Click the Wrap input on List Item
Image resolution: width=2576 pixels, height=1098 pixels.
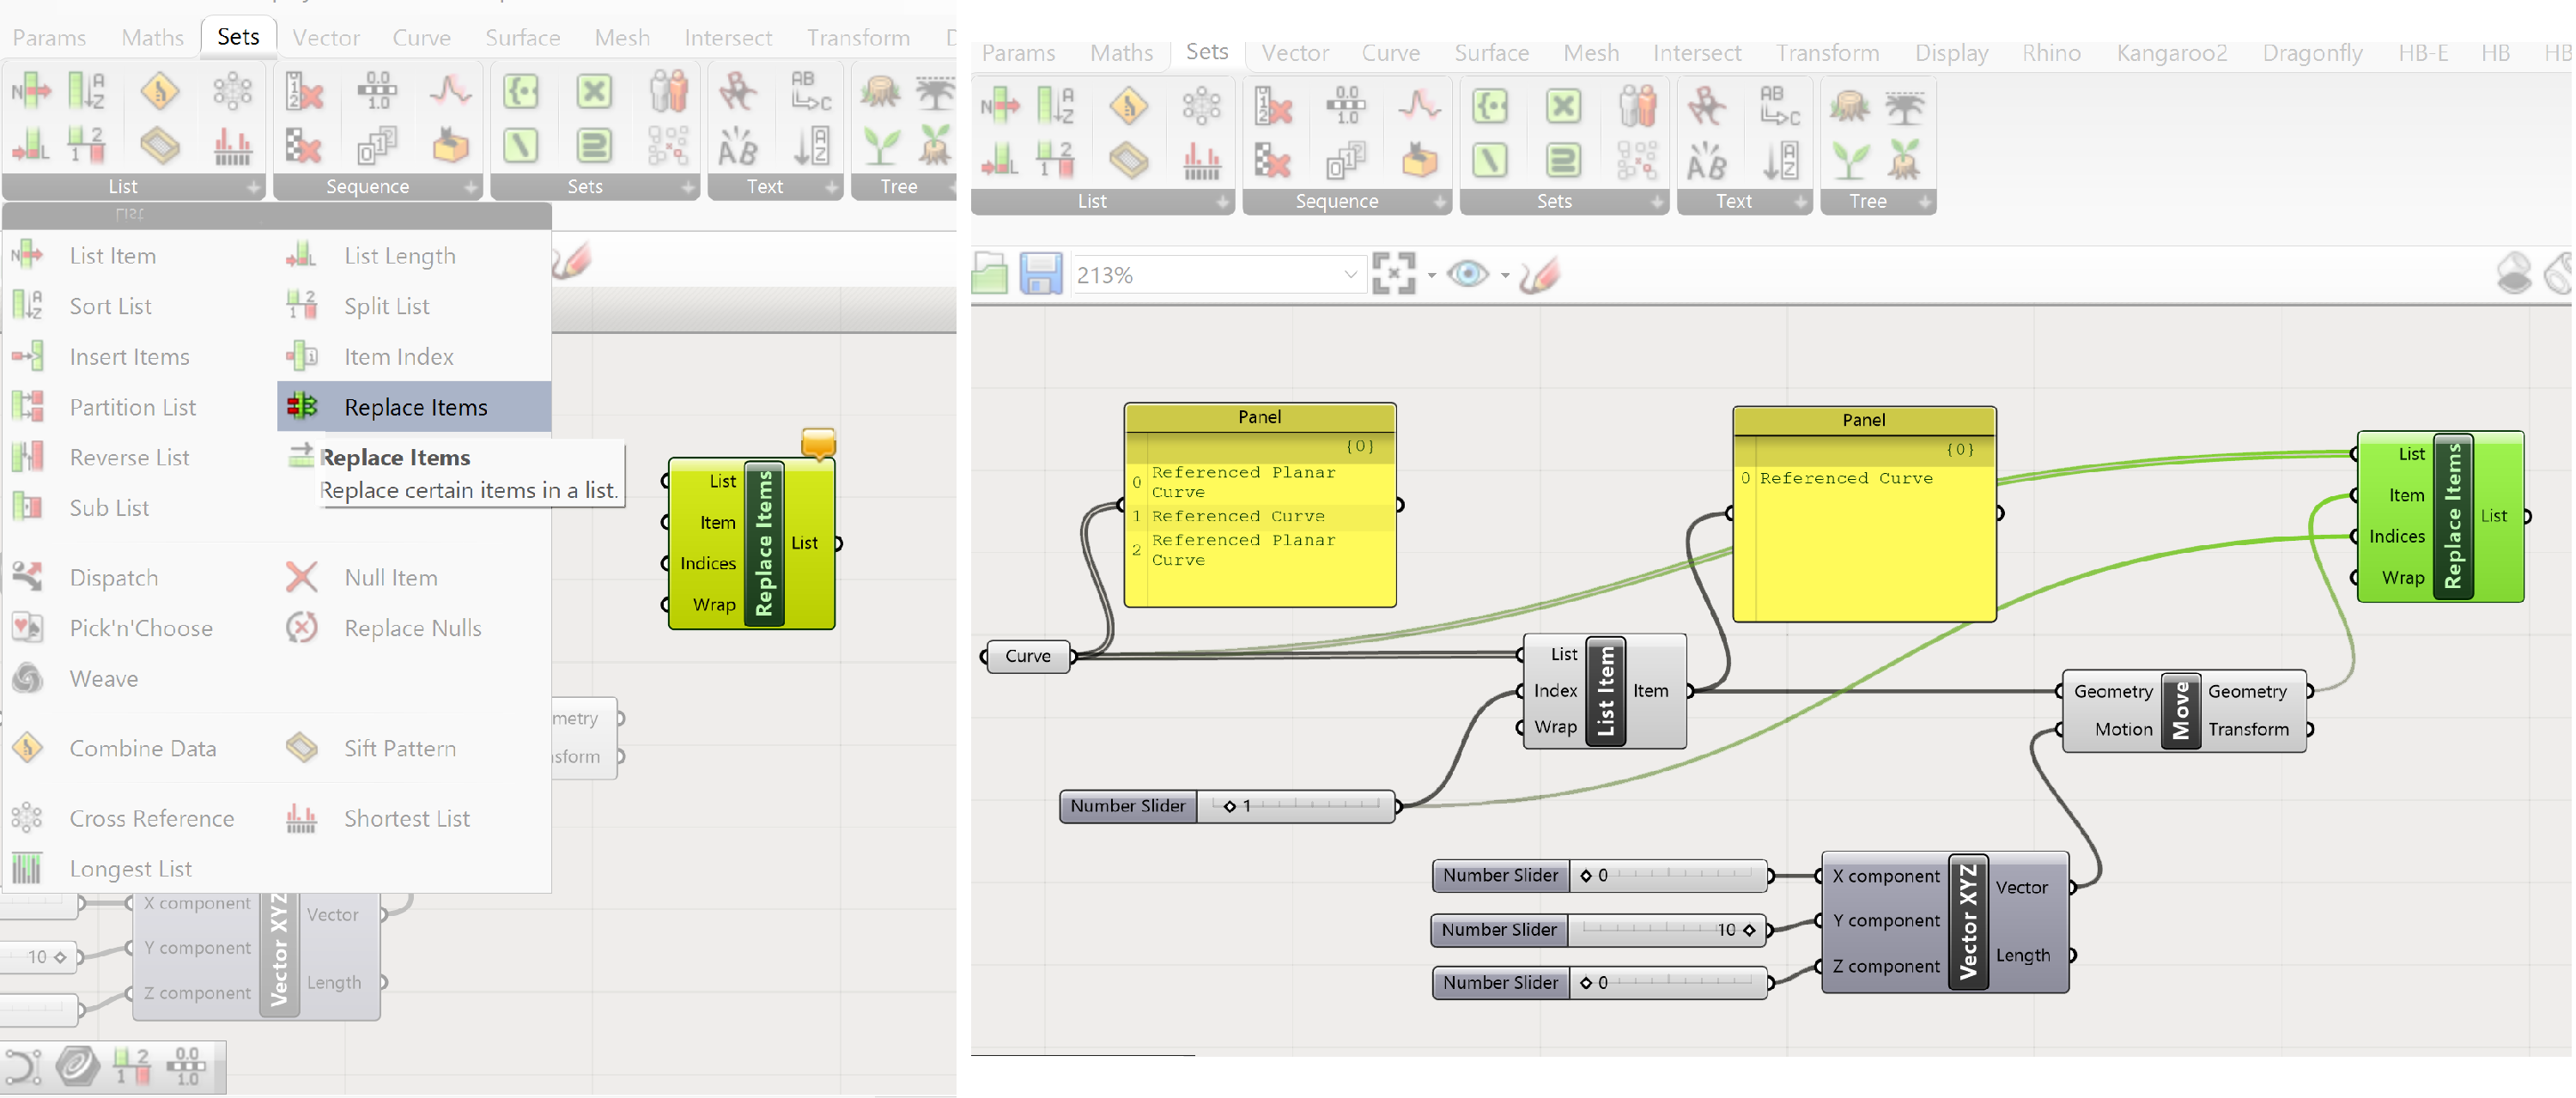1554,727
